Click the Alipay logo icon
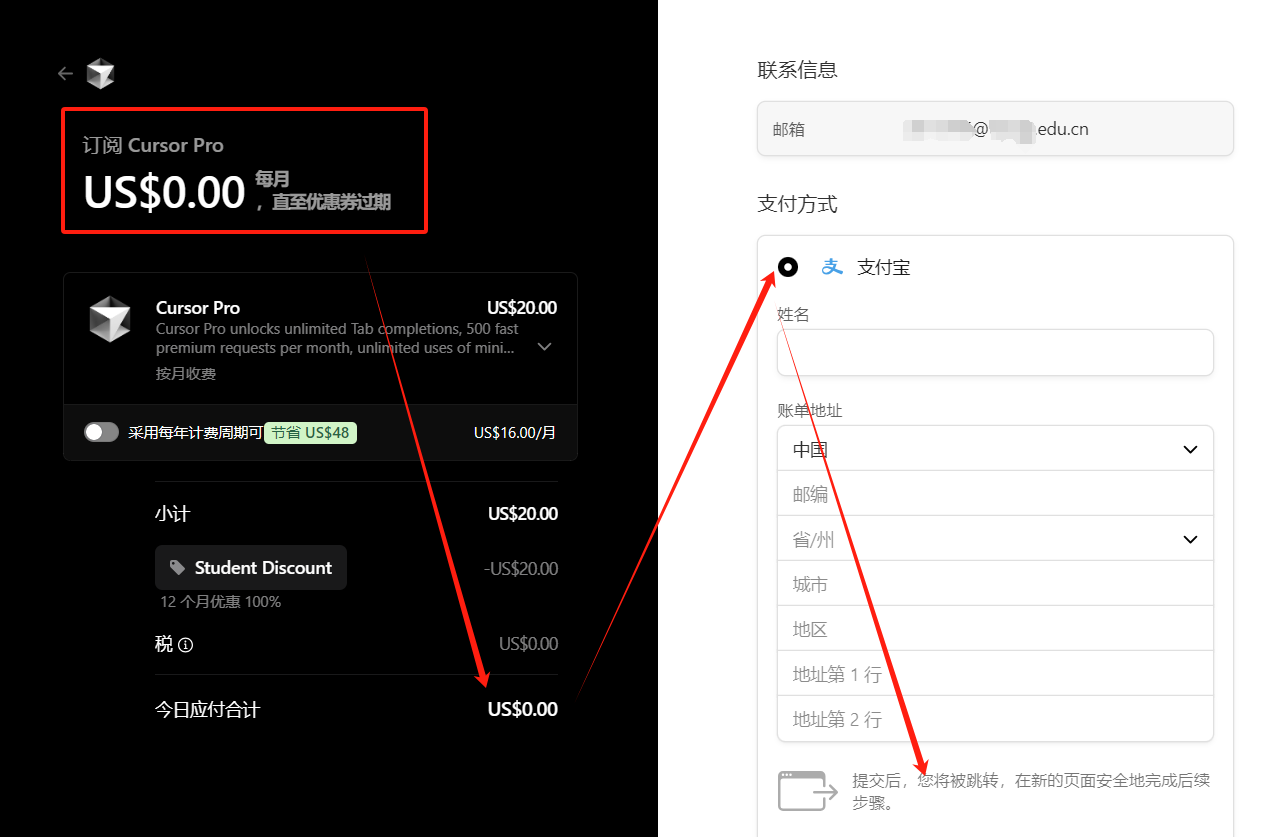Image resolution: width=1284 pixels, height=837 pixels. 832,267
